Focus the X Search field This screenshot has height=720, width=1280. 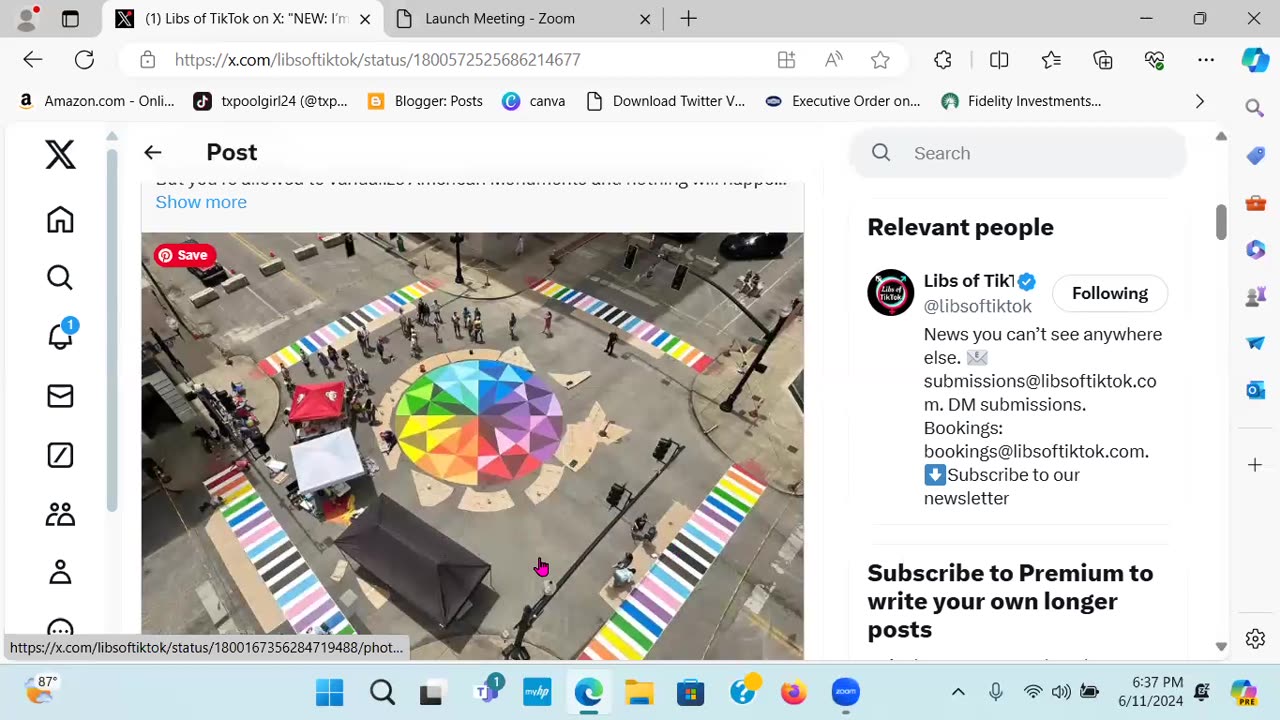1018,153
